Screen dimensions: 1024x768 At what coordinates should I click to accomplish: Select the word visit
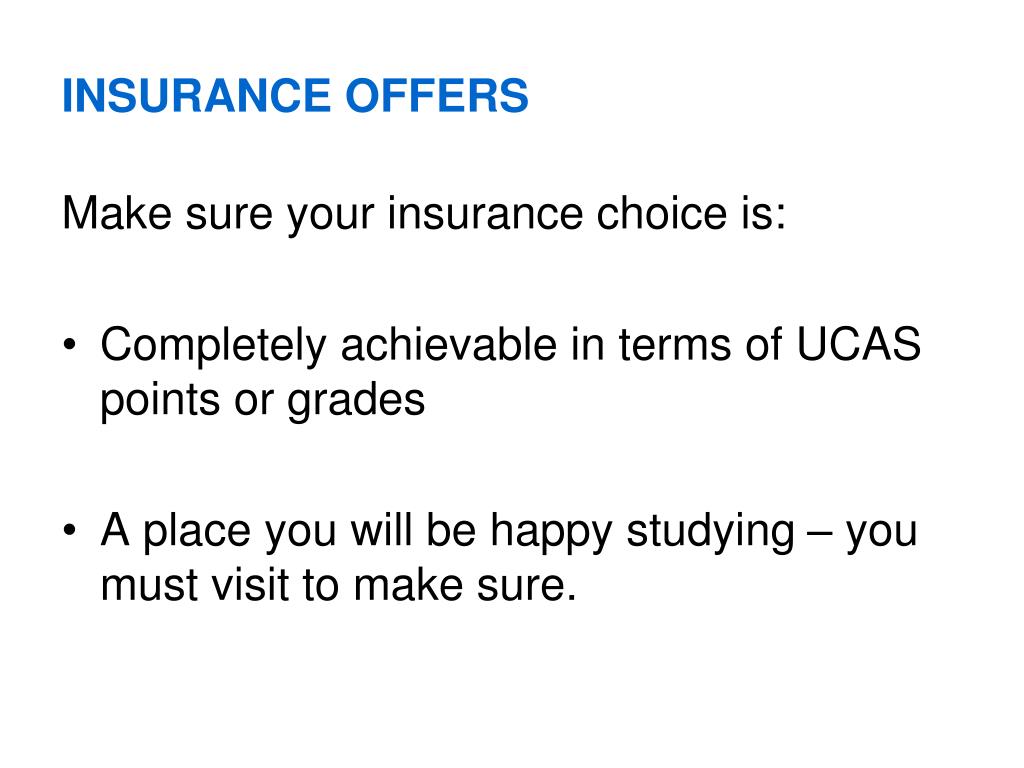[251, 584]
